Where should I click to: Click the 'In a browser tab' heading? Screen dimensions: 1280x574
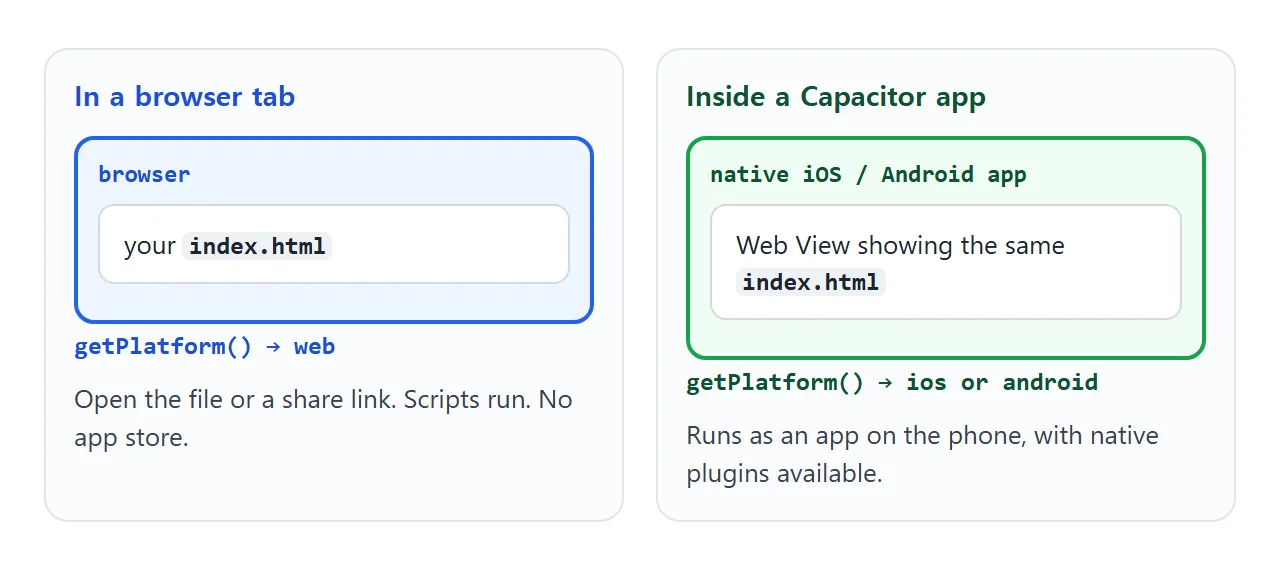[x=185, y=97]
